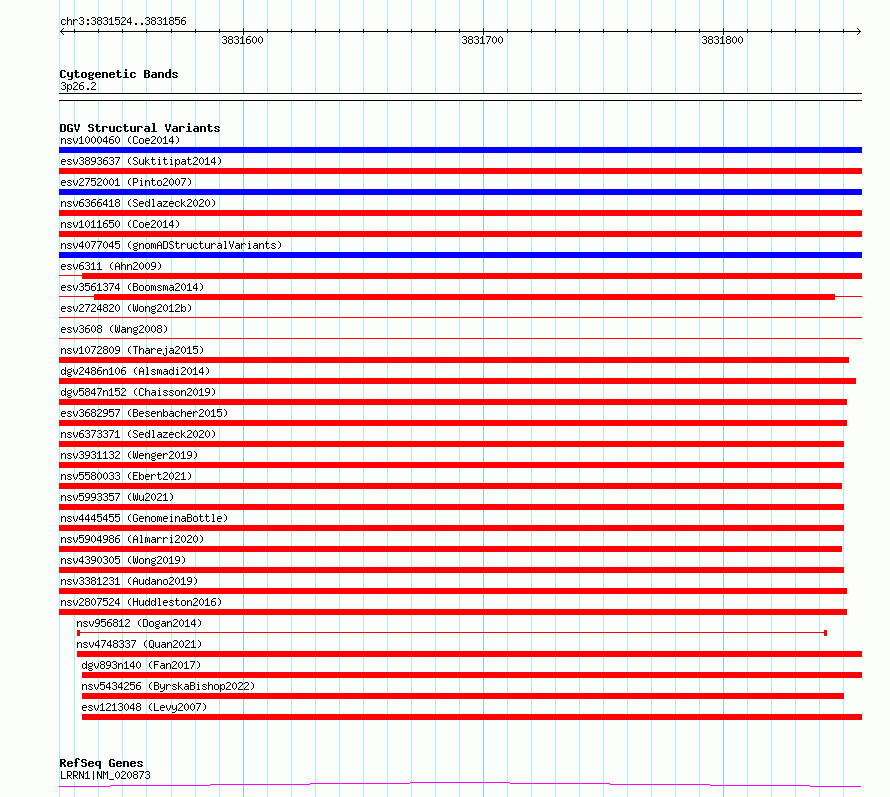Click the blue bar under esv2752001 (Pinto2007)

pyautogui.click(x=460, y=192)
